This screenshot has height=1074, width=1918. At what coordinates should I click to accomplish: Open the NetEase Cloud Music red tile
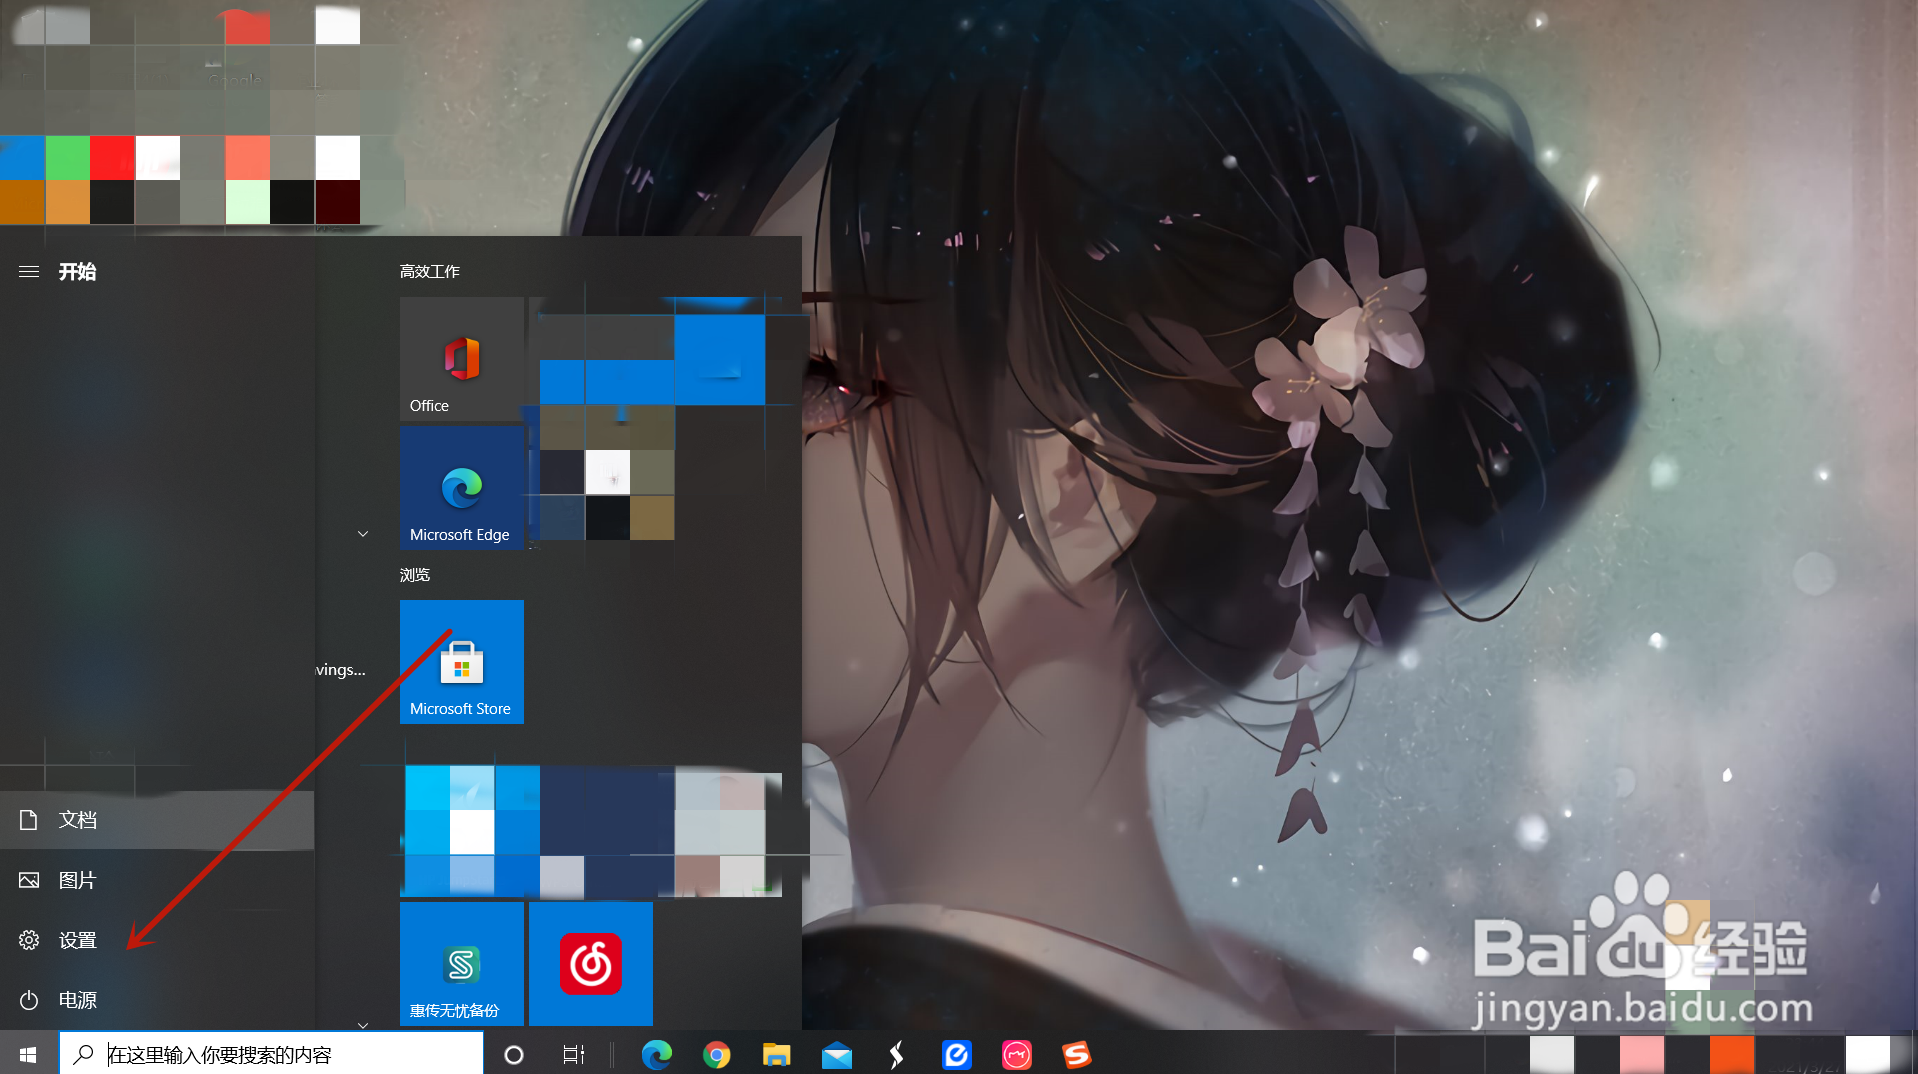591,964
